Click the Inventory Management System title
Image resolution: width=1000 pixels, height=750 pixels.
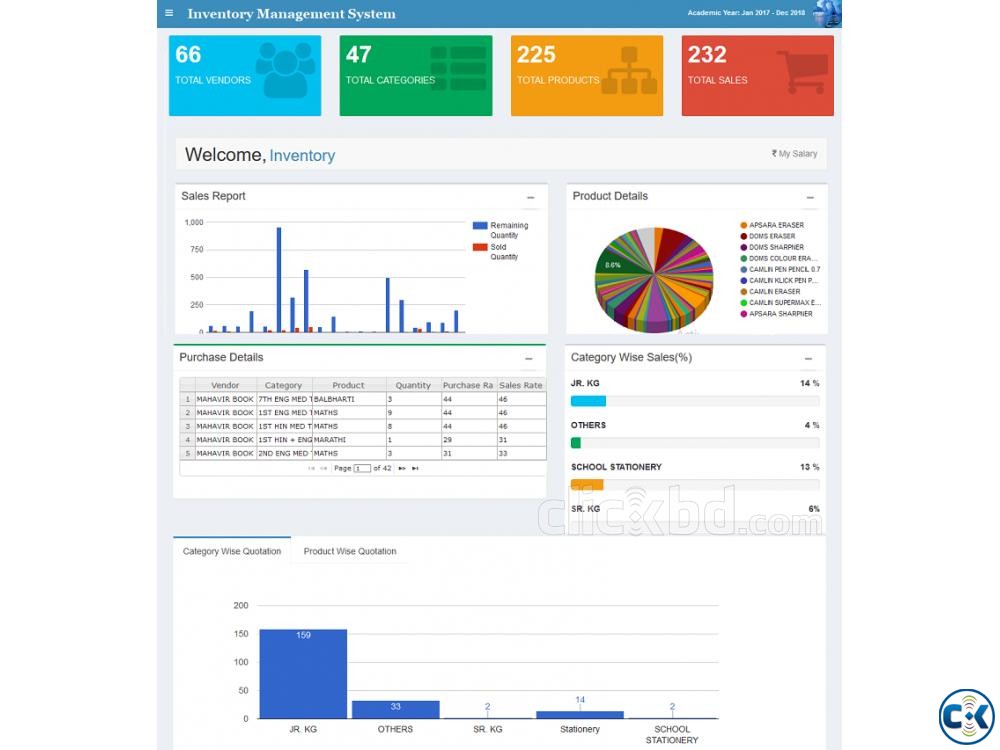tap(291, 13)
